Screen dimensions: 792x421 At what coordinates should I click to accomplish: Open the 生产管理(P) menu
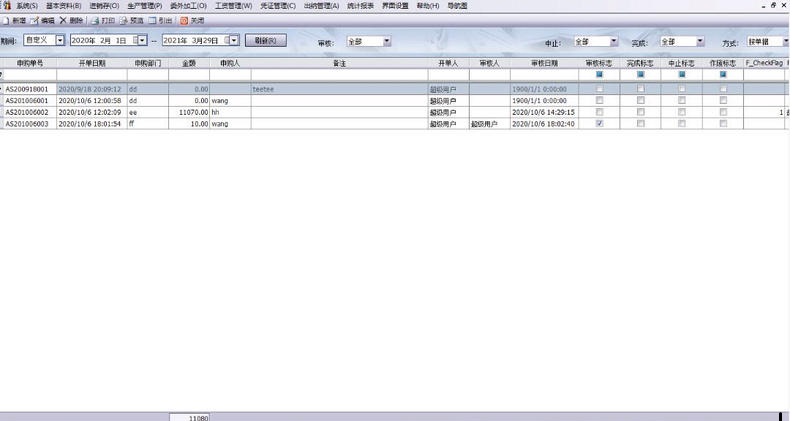[145, 6]
